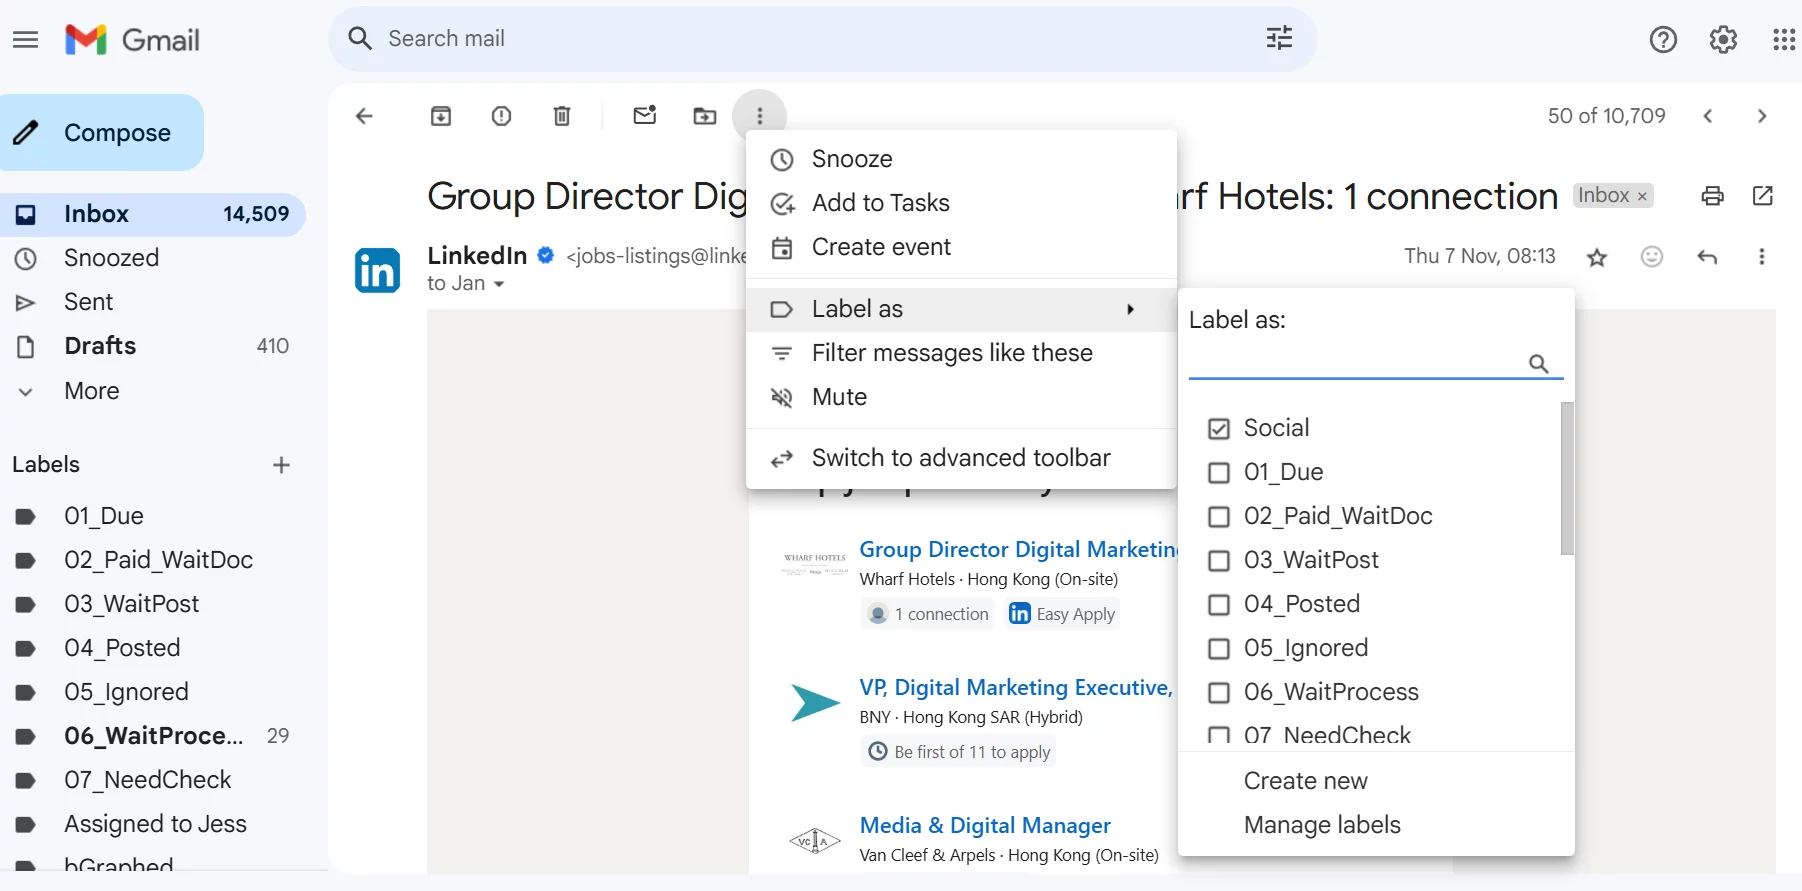Open the Label as submenu
This screenshot has width=1802, height=891.
pyautogui.click(x=961, y=310)
